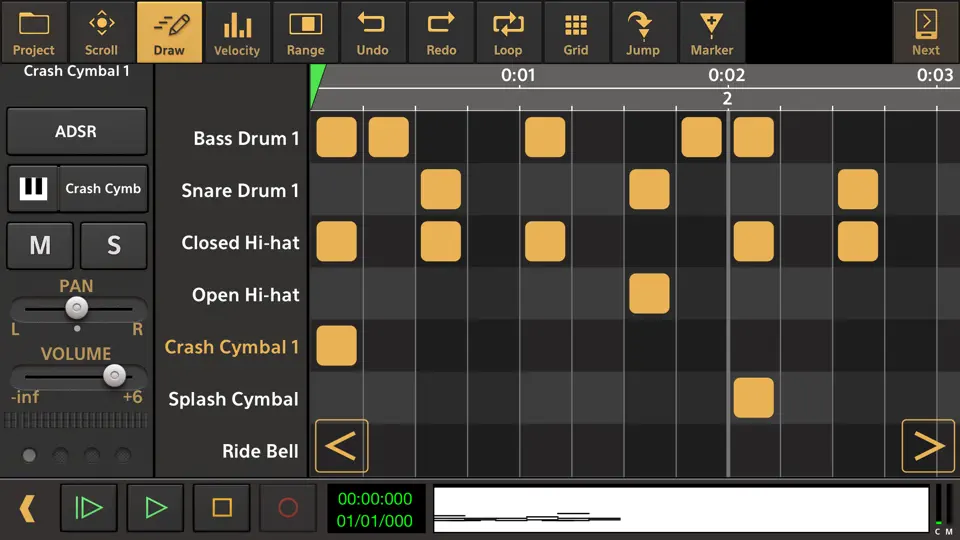
Task: Select the Bass Drum 1 row label
Action: (246, 138)
